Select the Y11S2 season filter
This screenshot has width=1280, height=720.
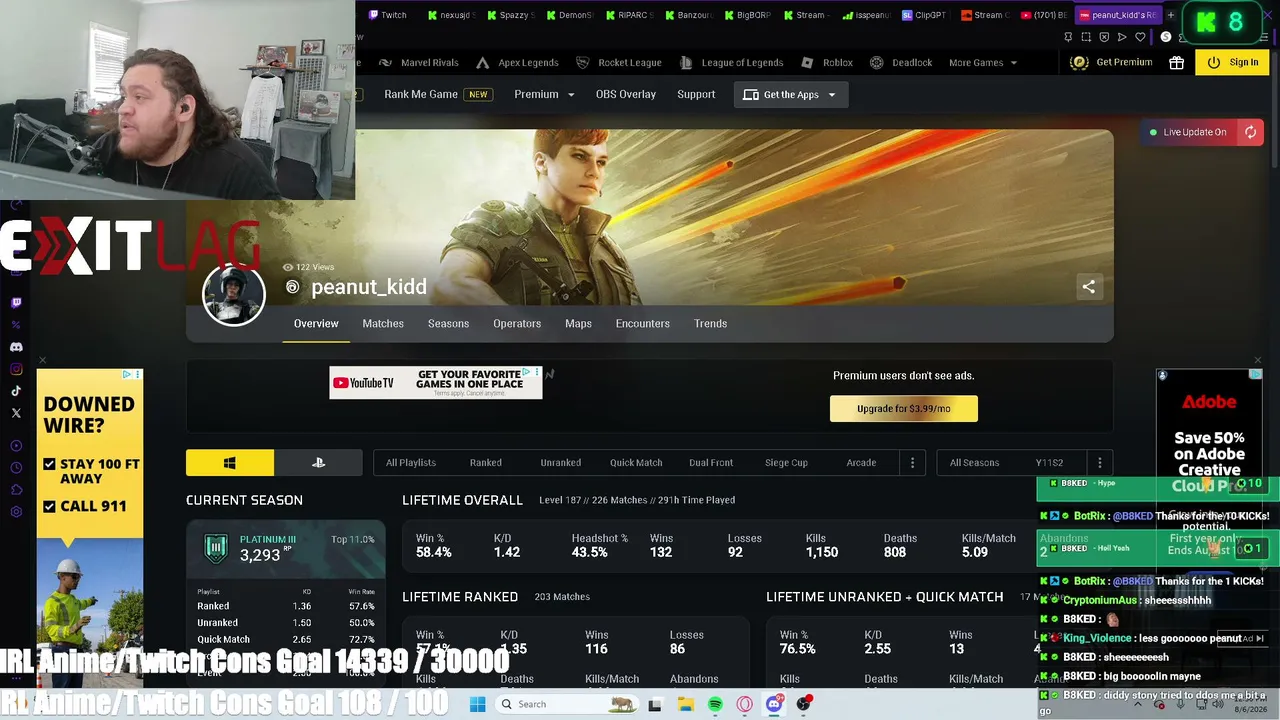[1049, 463]
